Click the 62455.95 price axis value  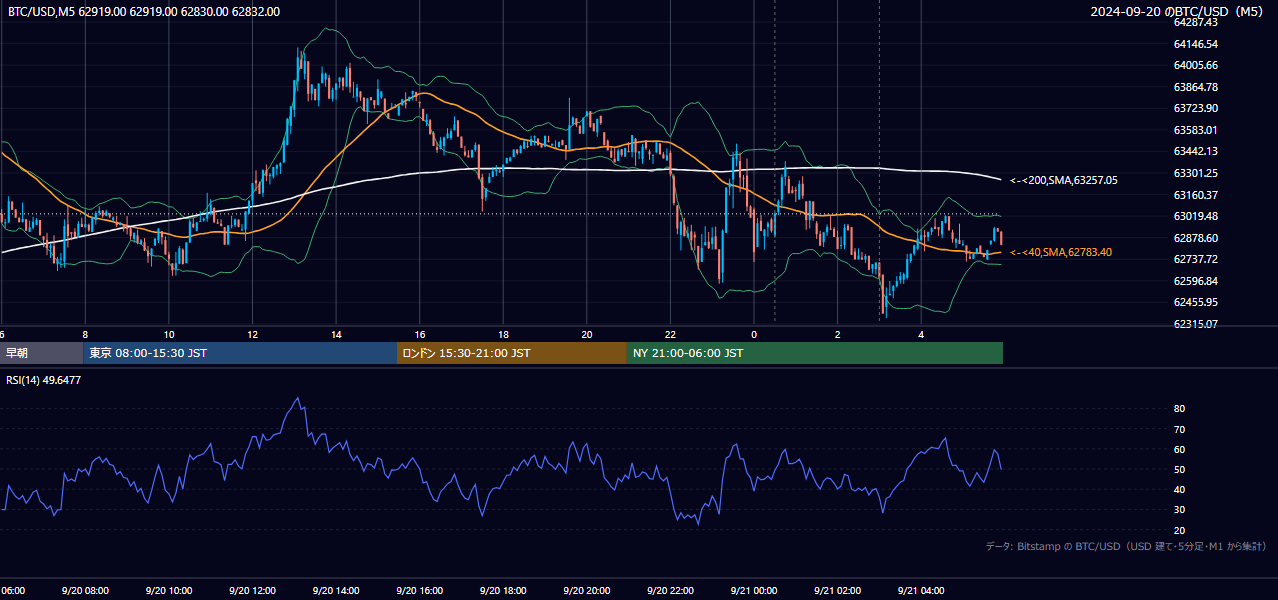coord(1195,302)
